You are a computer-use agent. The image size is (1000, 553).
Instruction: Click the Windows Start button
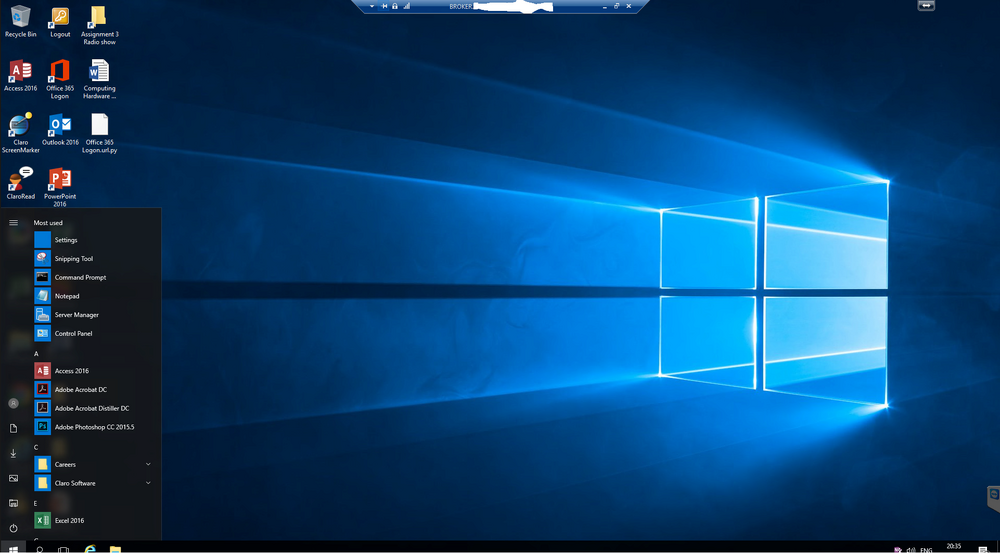[x=13, y=549]
